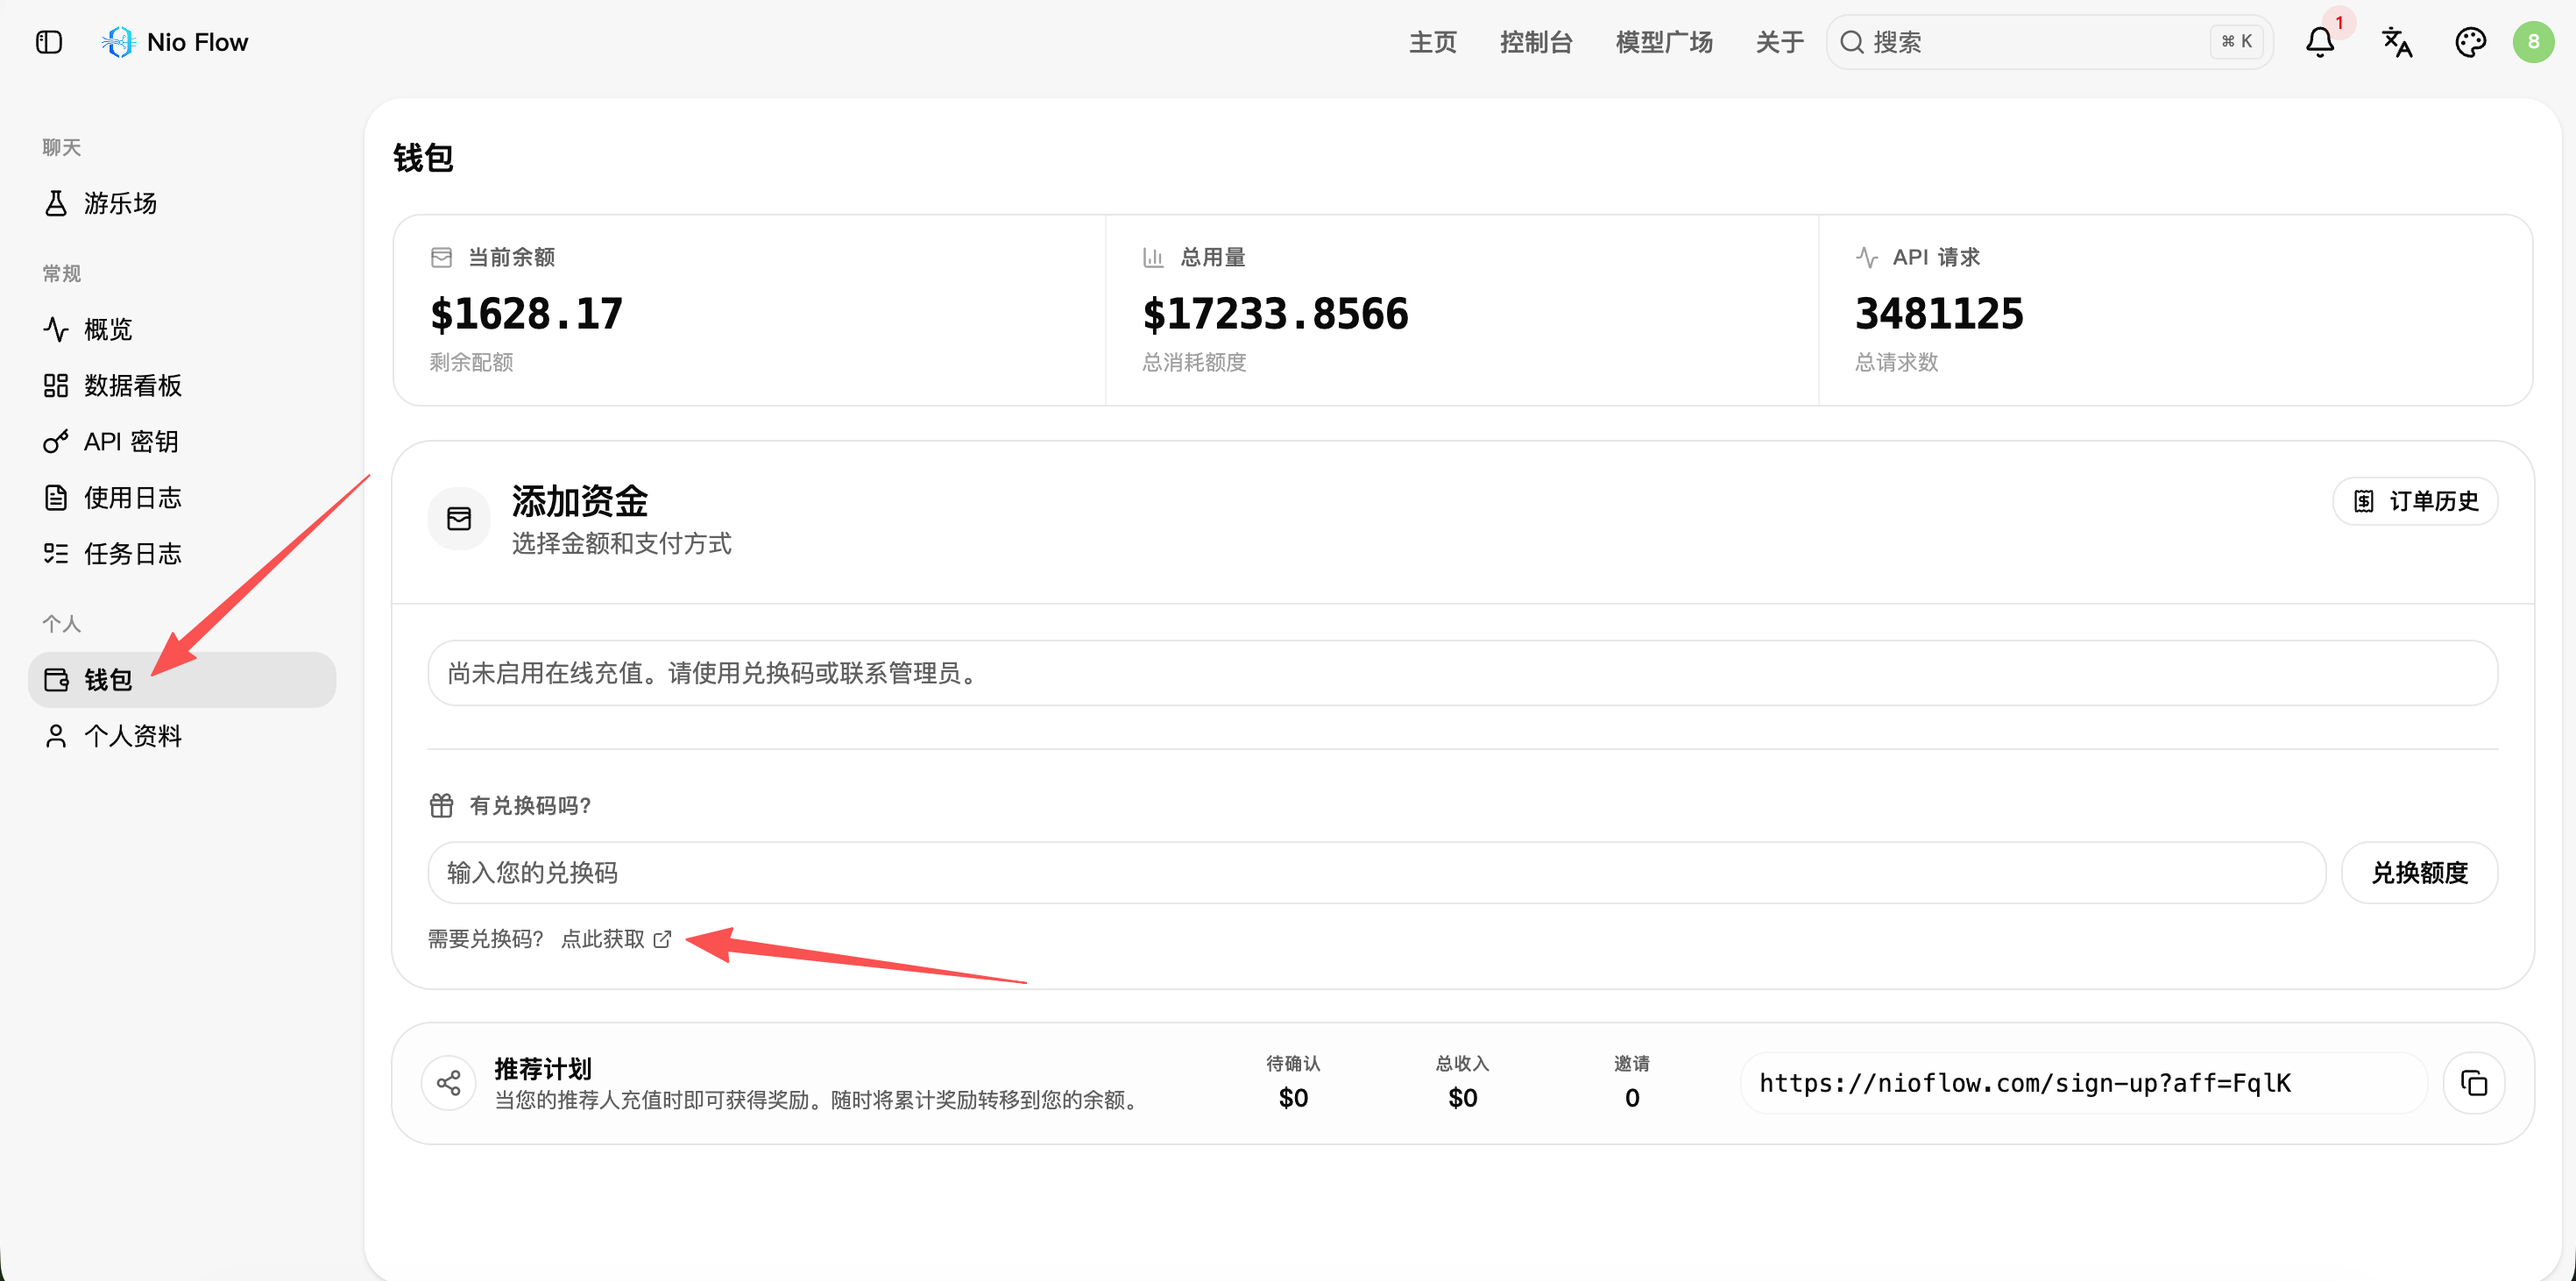Click the 兑换额度 button
This screenshot has width=2576, height=1281.
[x=2419, y=873]
